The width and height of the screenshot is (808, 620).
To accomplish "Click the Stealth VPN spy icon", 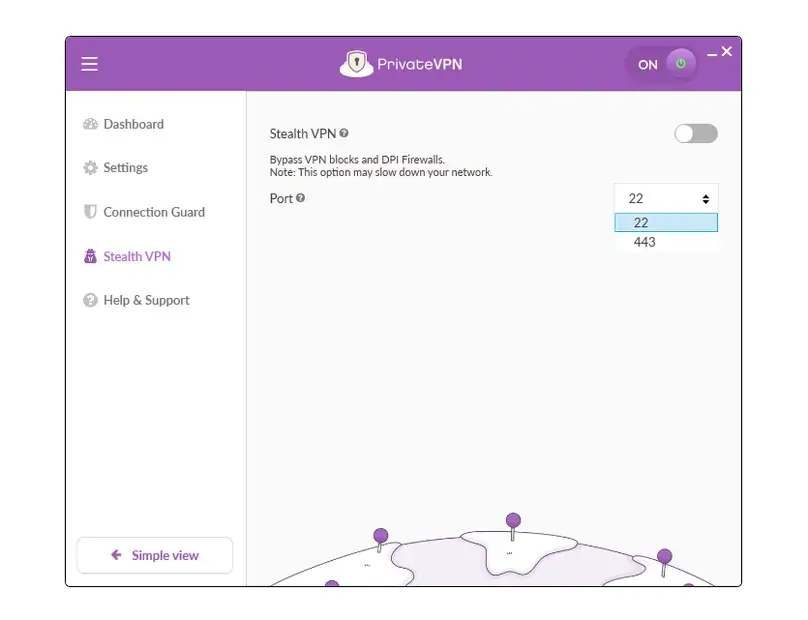I will (90, 256).
